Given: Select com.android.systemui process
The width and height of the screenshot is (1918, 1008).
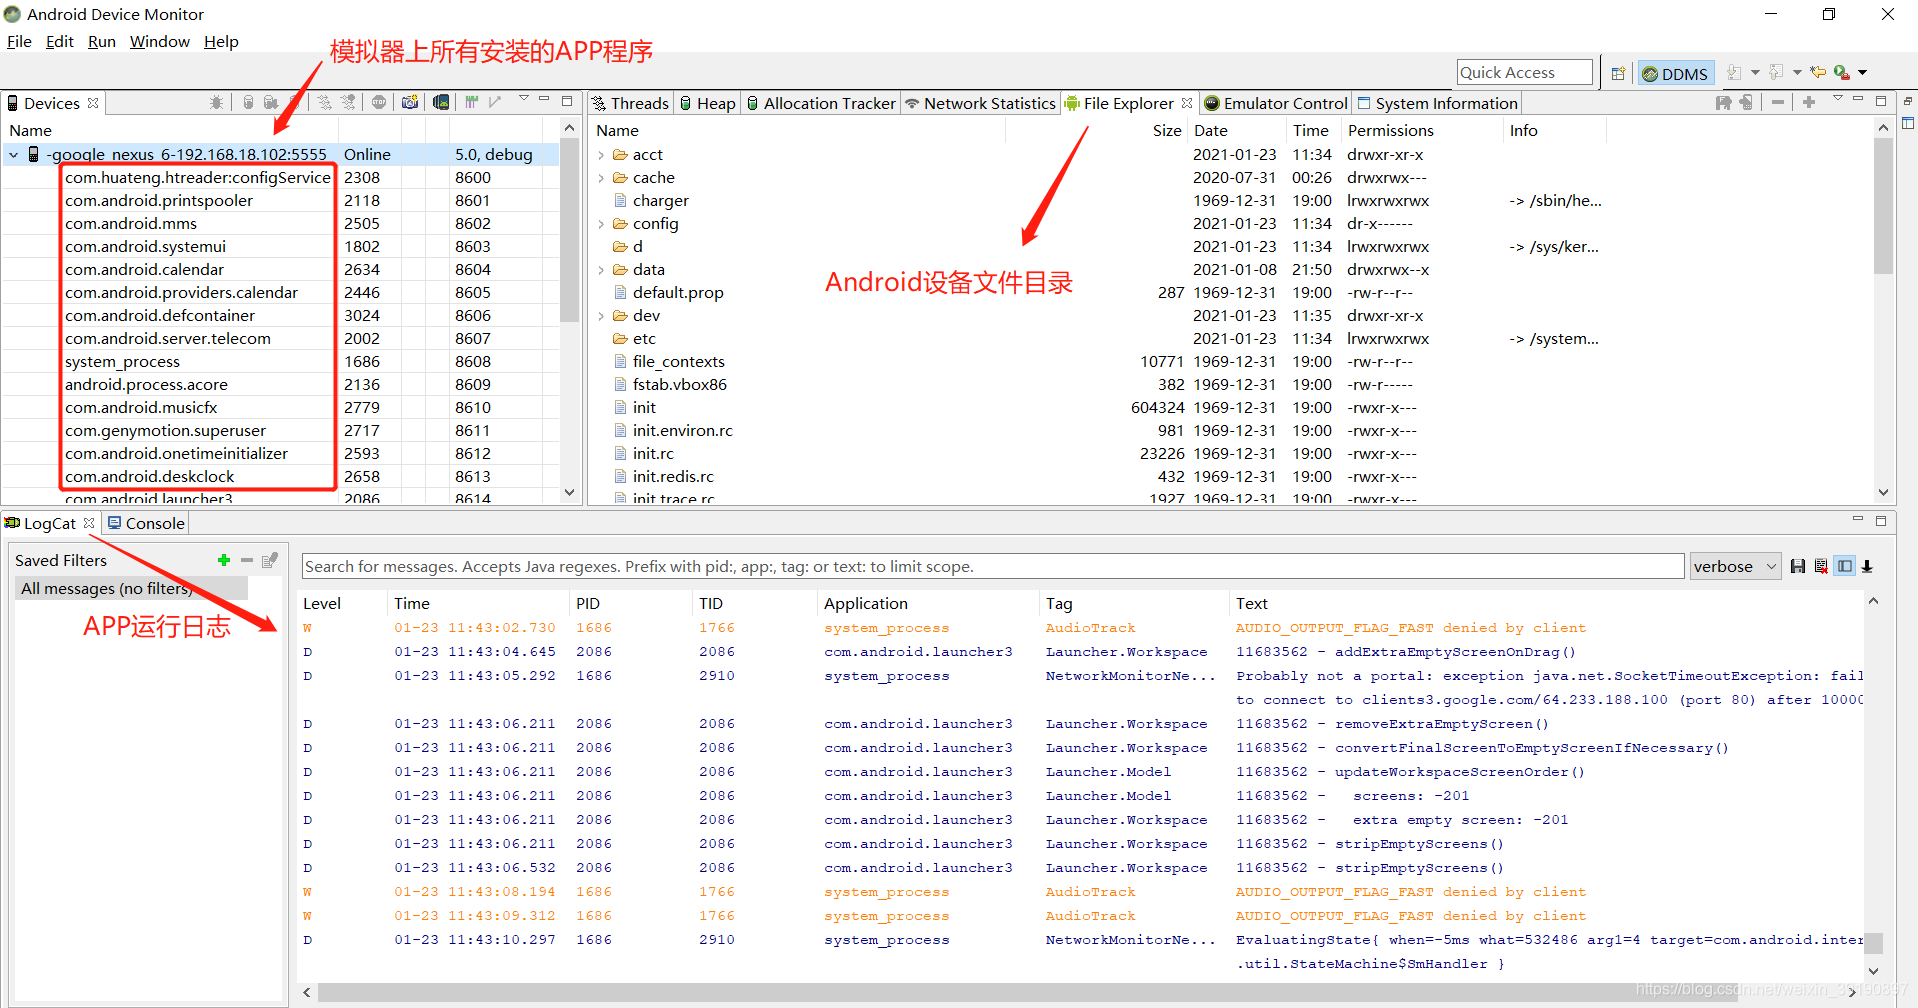Looking at the screenshot, I should [x=145, y=247].
